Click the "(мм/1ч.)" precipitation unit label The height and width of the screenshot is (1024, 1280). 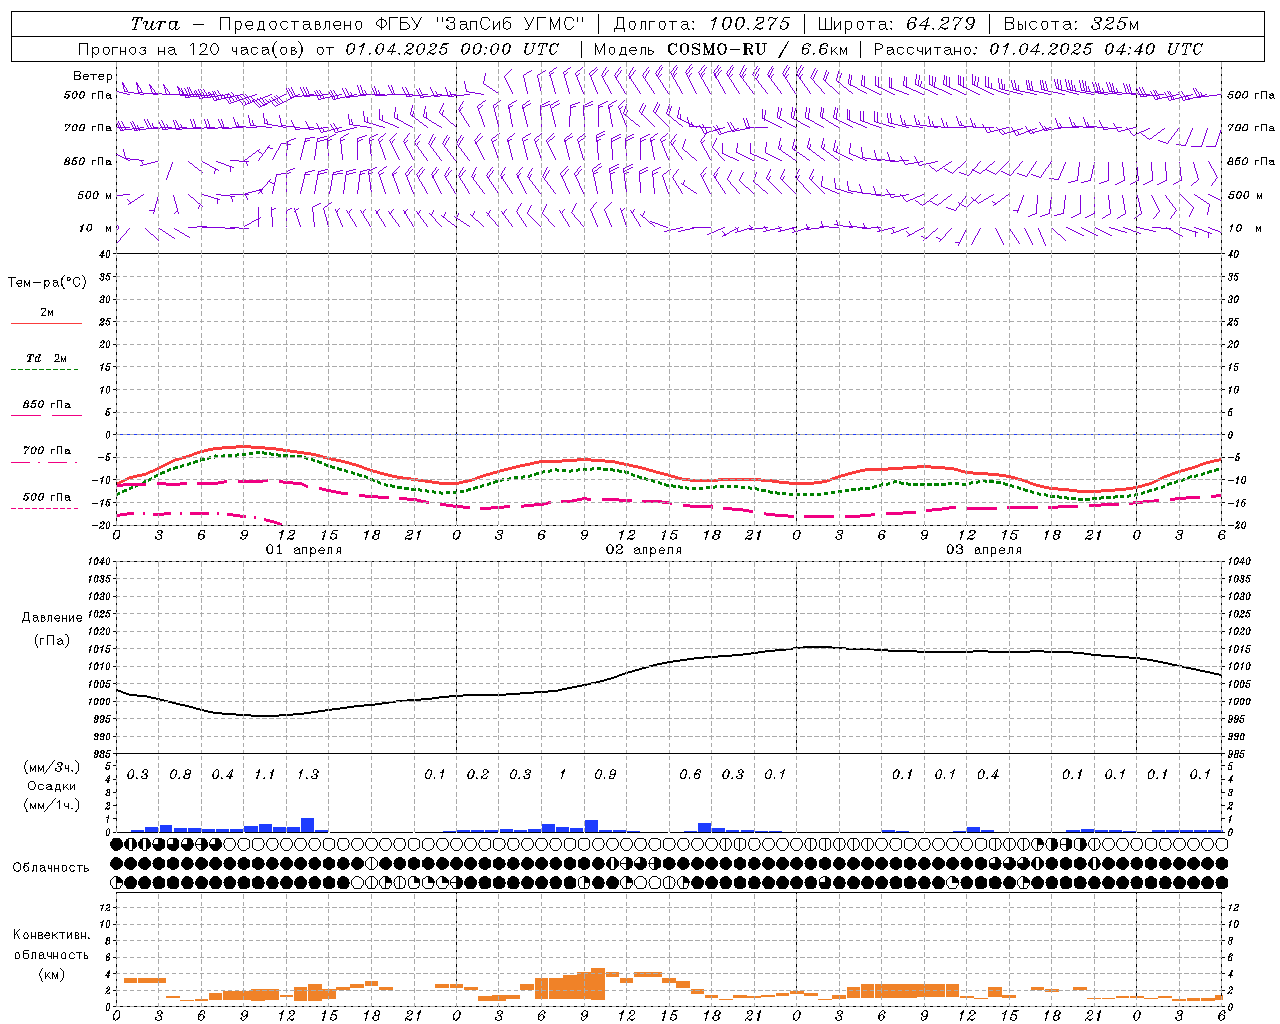point(51,805)
